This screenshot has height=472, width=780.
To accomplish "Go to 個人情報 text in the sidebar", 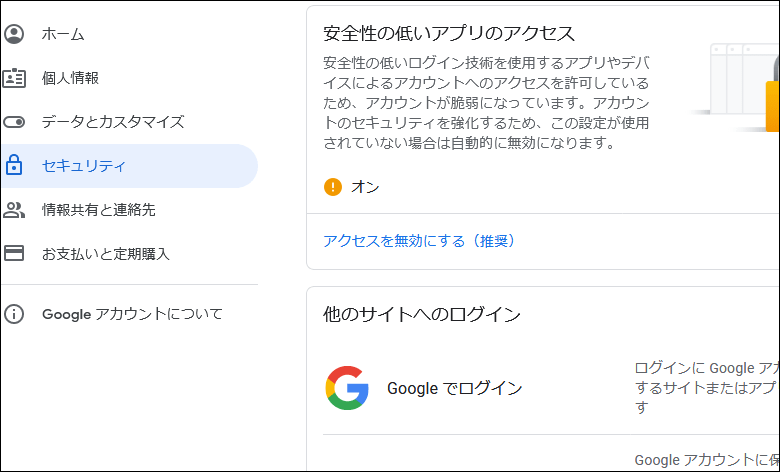I will point(70,78).
